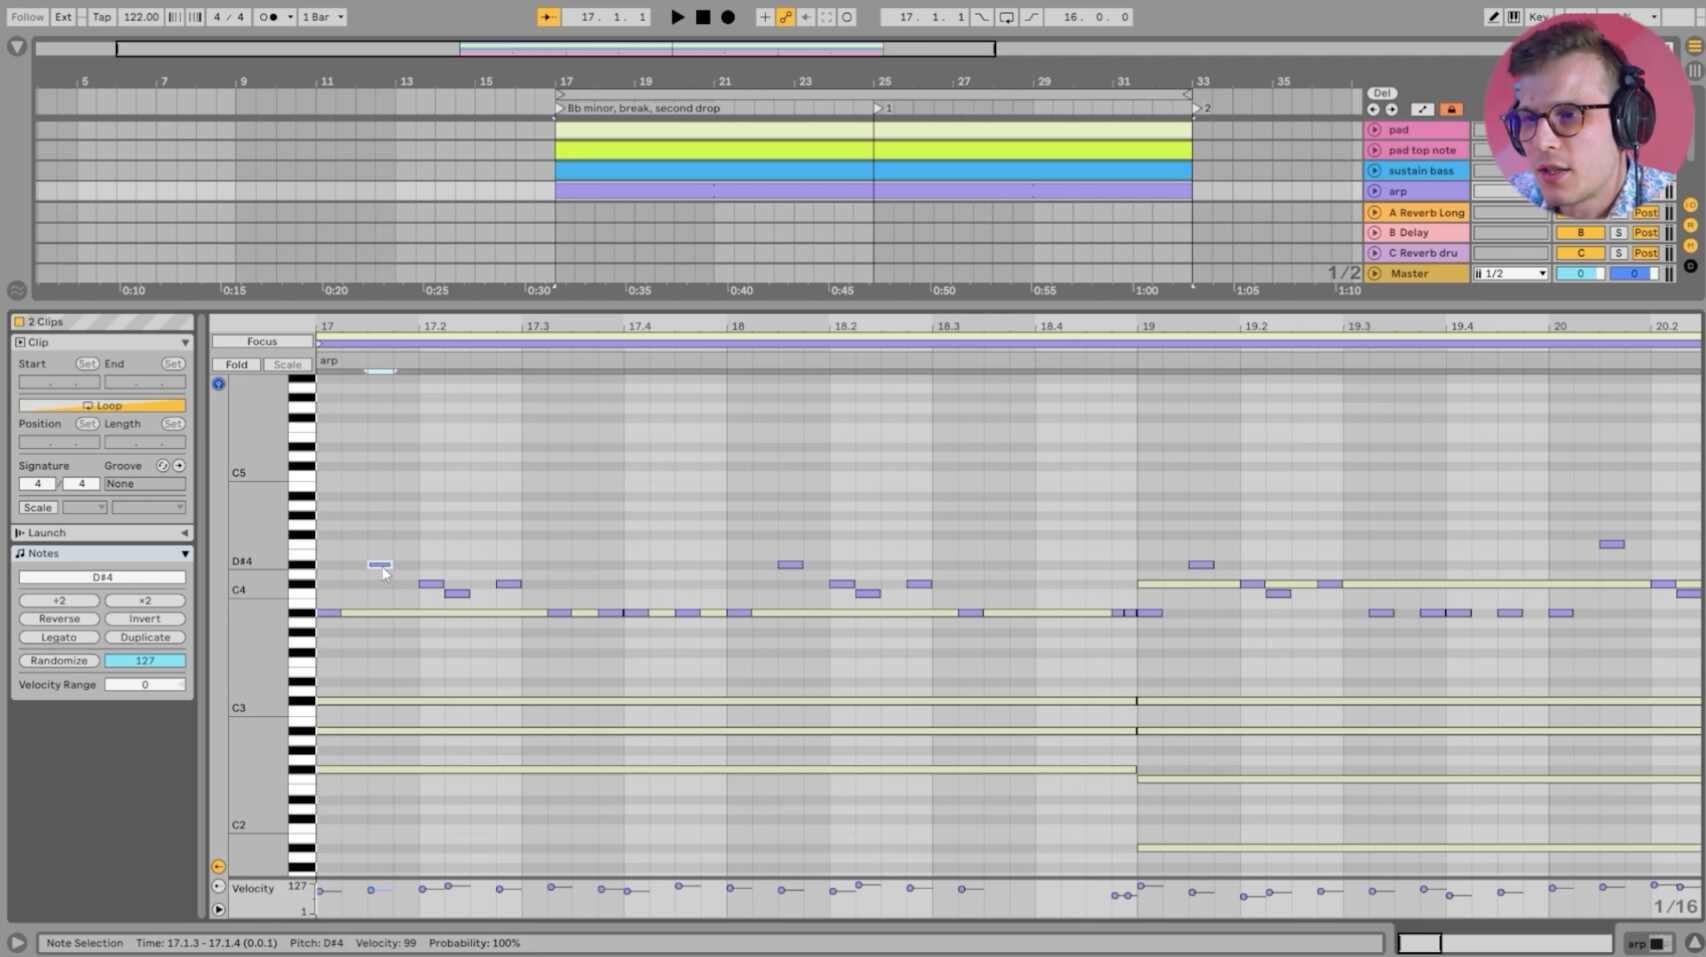The height and width of the screenshot is (957, 1706).
Task: Click the Session Record circle button
Action: (847, 17)
